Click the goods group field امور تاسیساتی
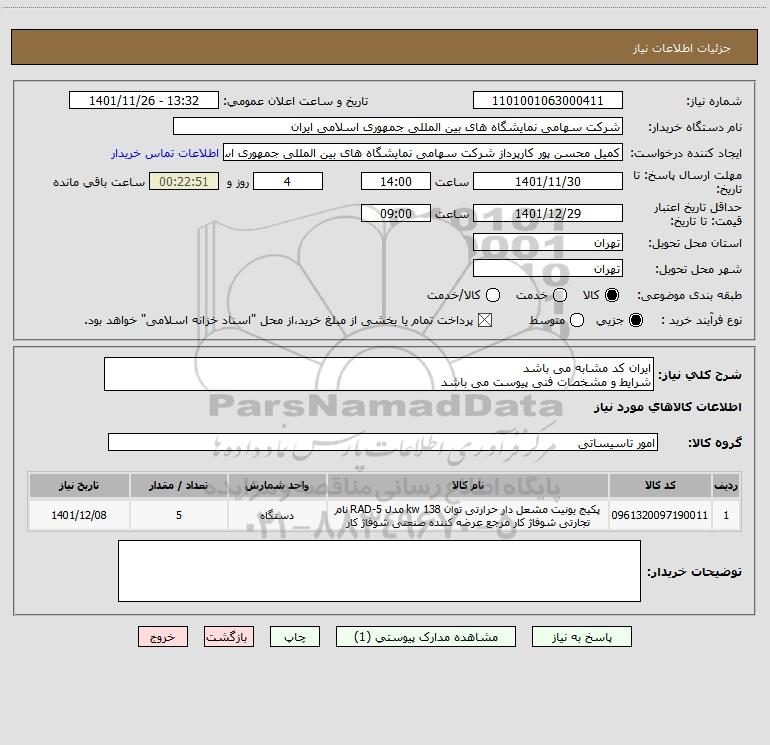This screenshot has height=745, width=770. [x=383, y=442]
